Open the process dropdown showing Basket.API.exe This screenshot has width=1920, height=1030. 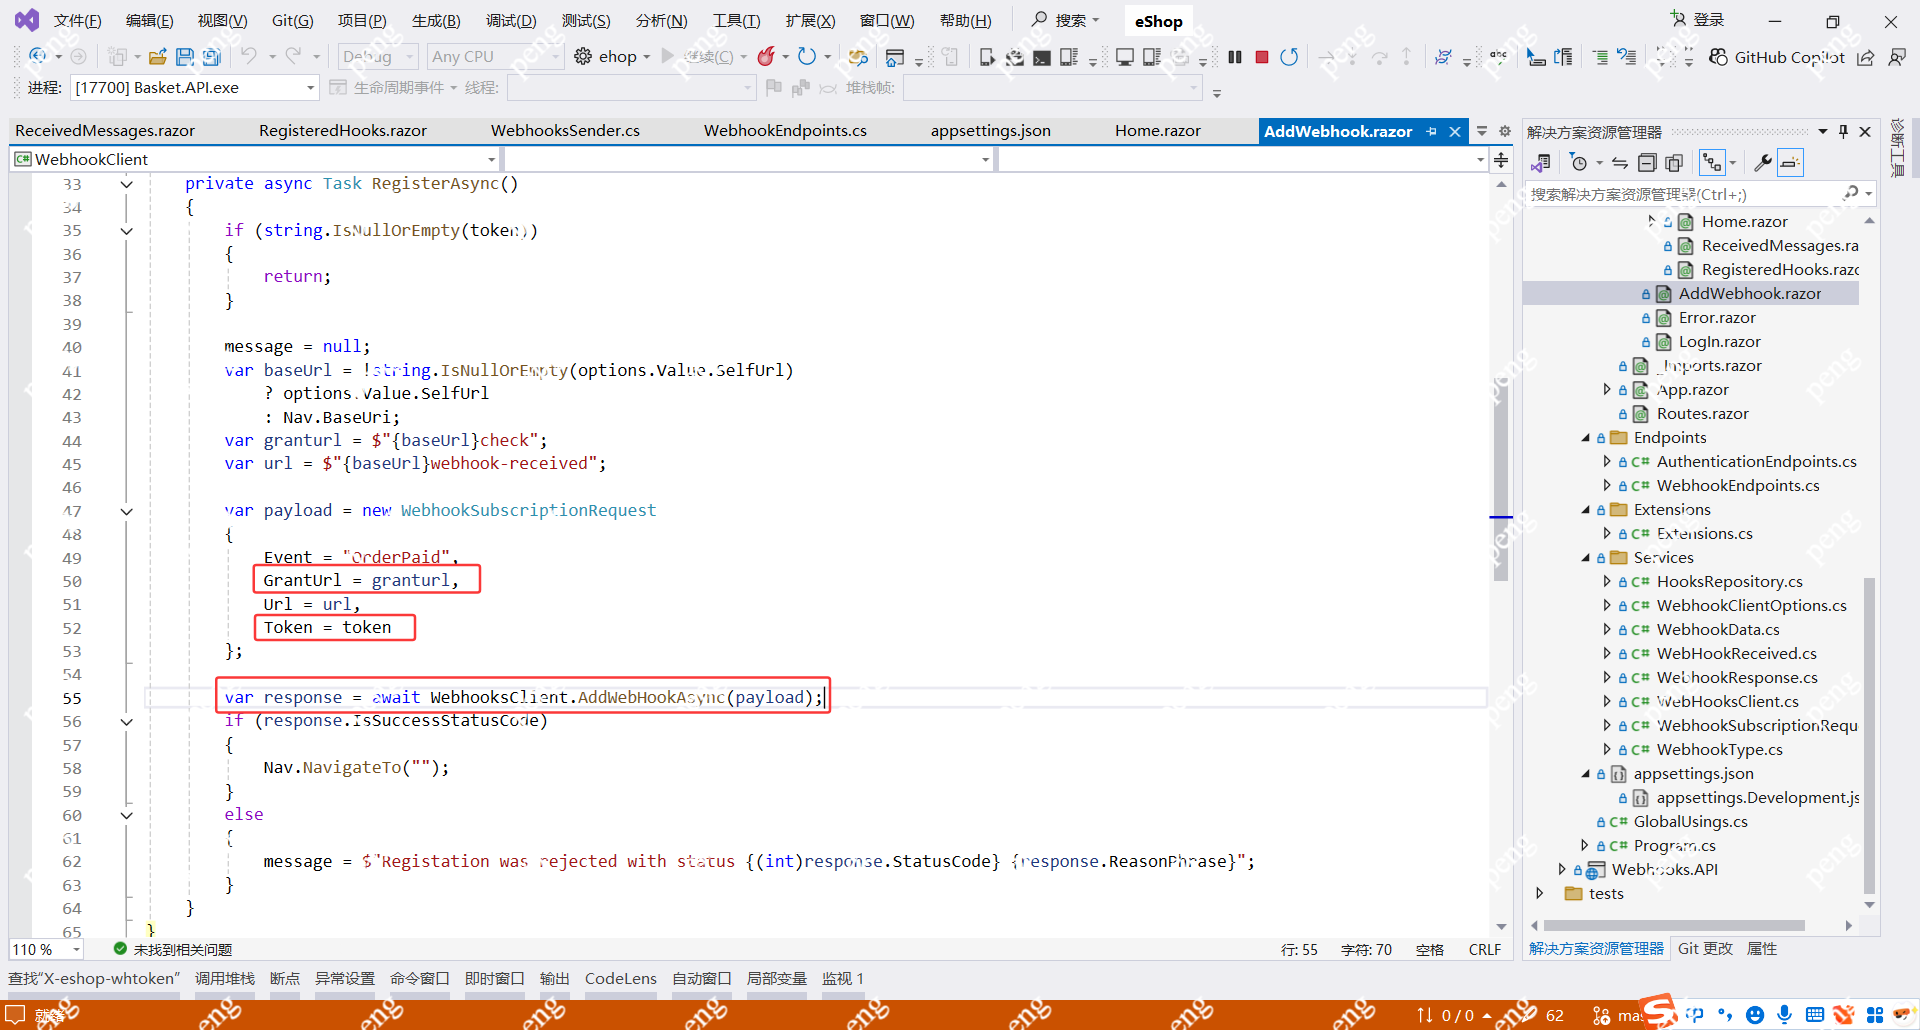pos(194,88)
